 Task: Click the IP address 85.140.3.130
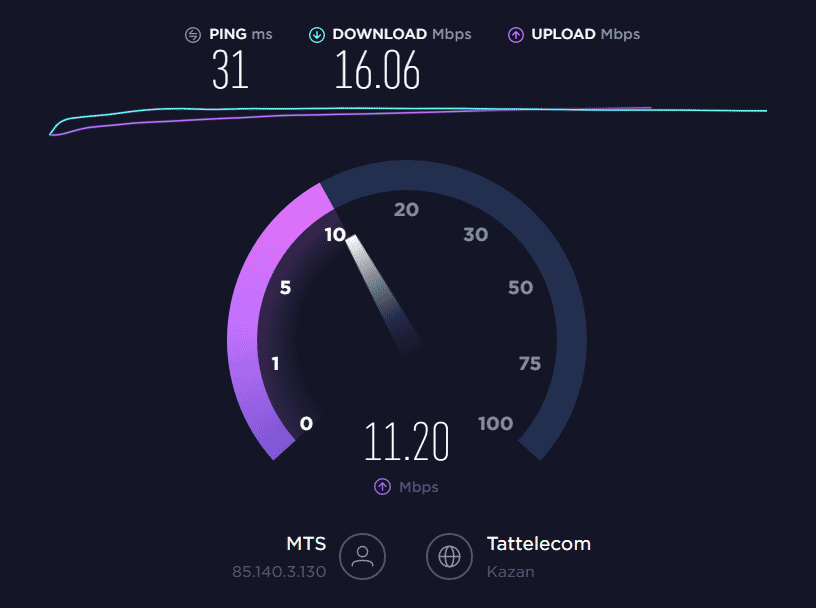tap(279, 572)
